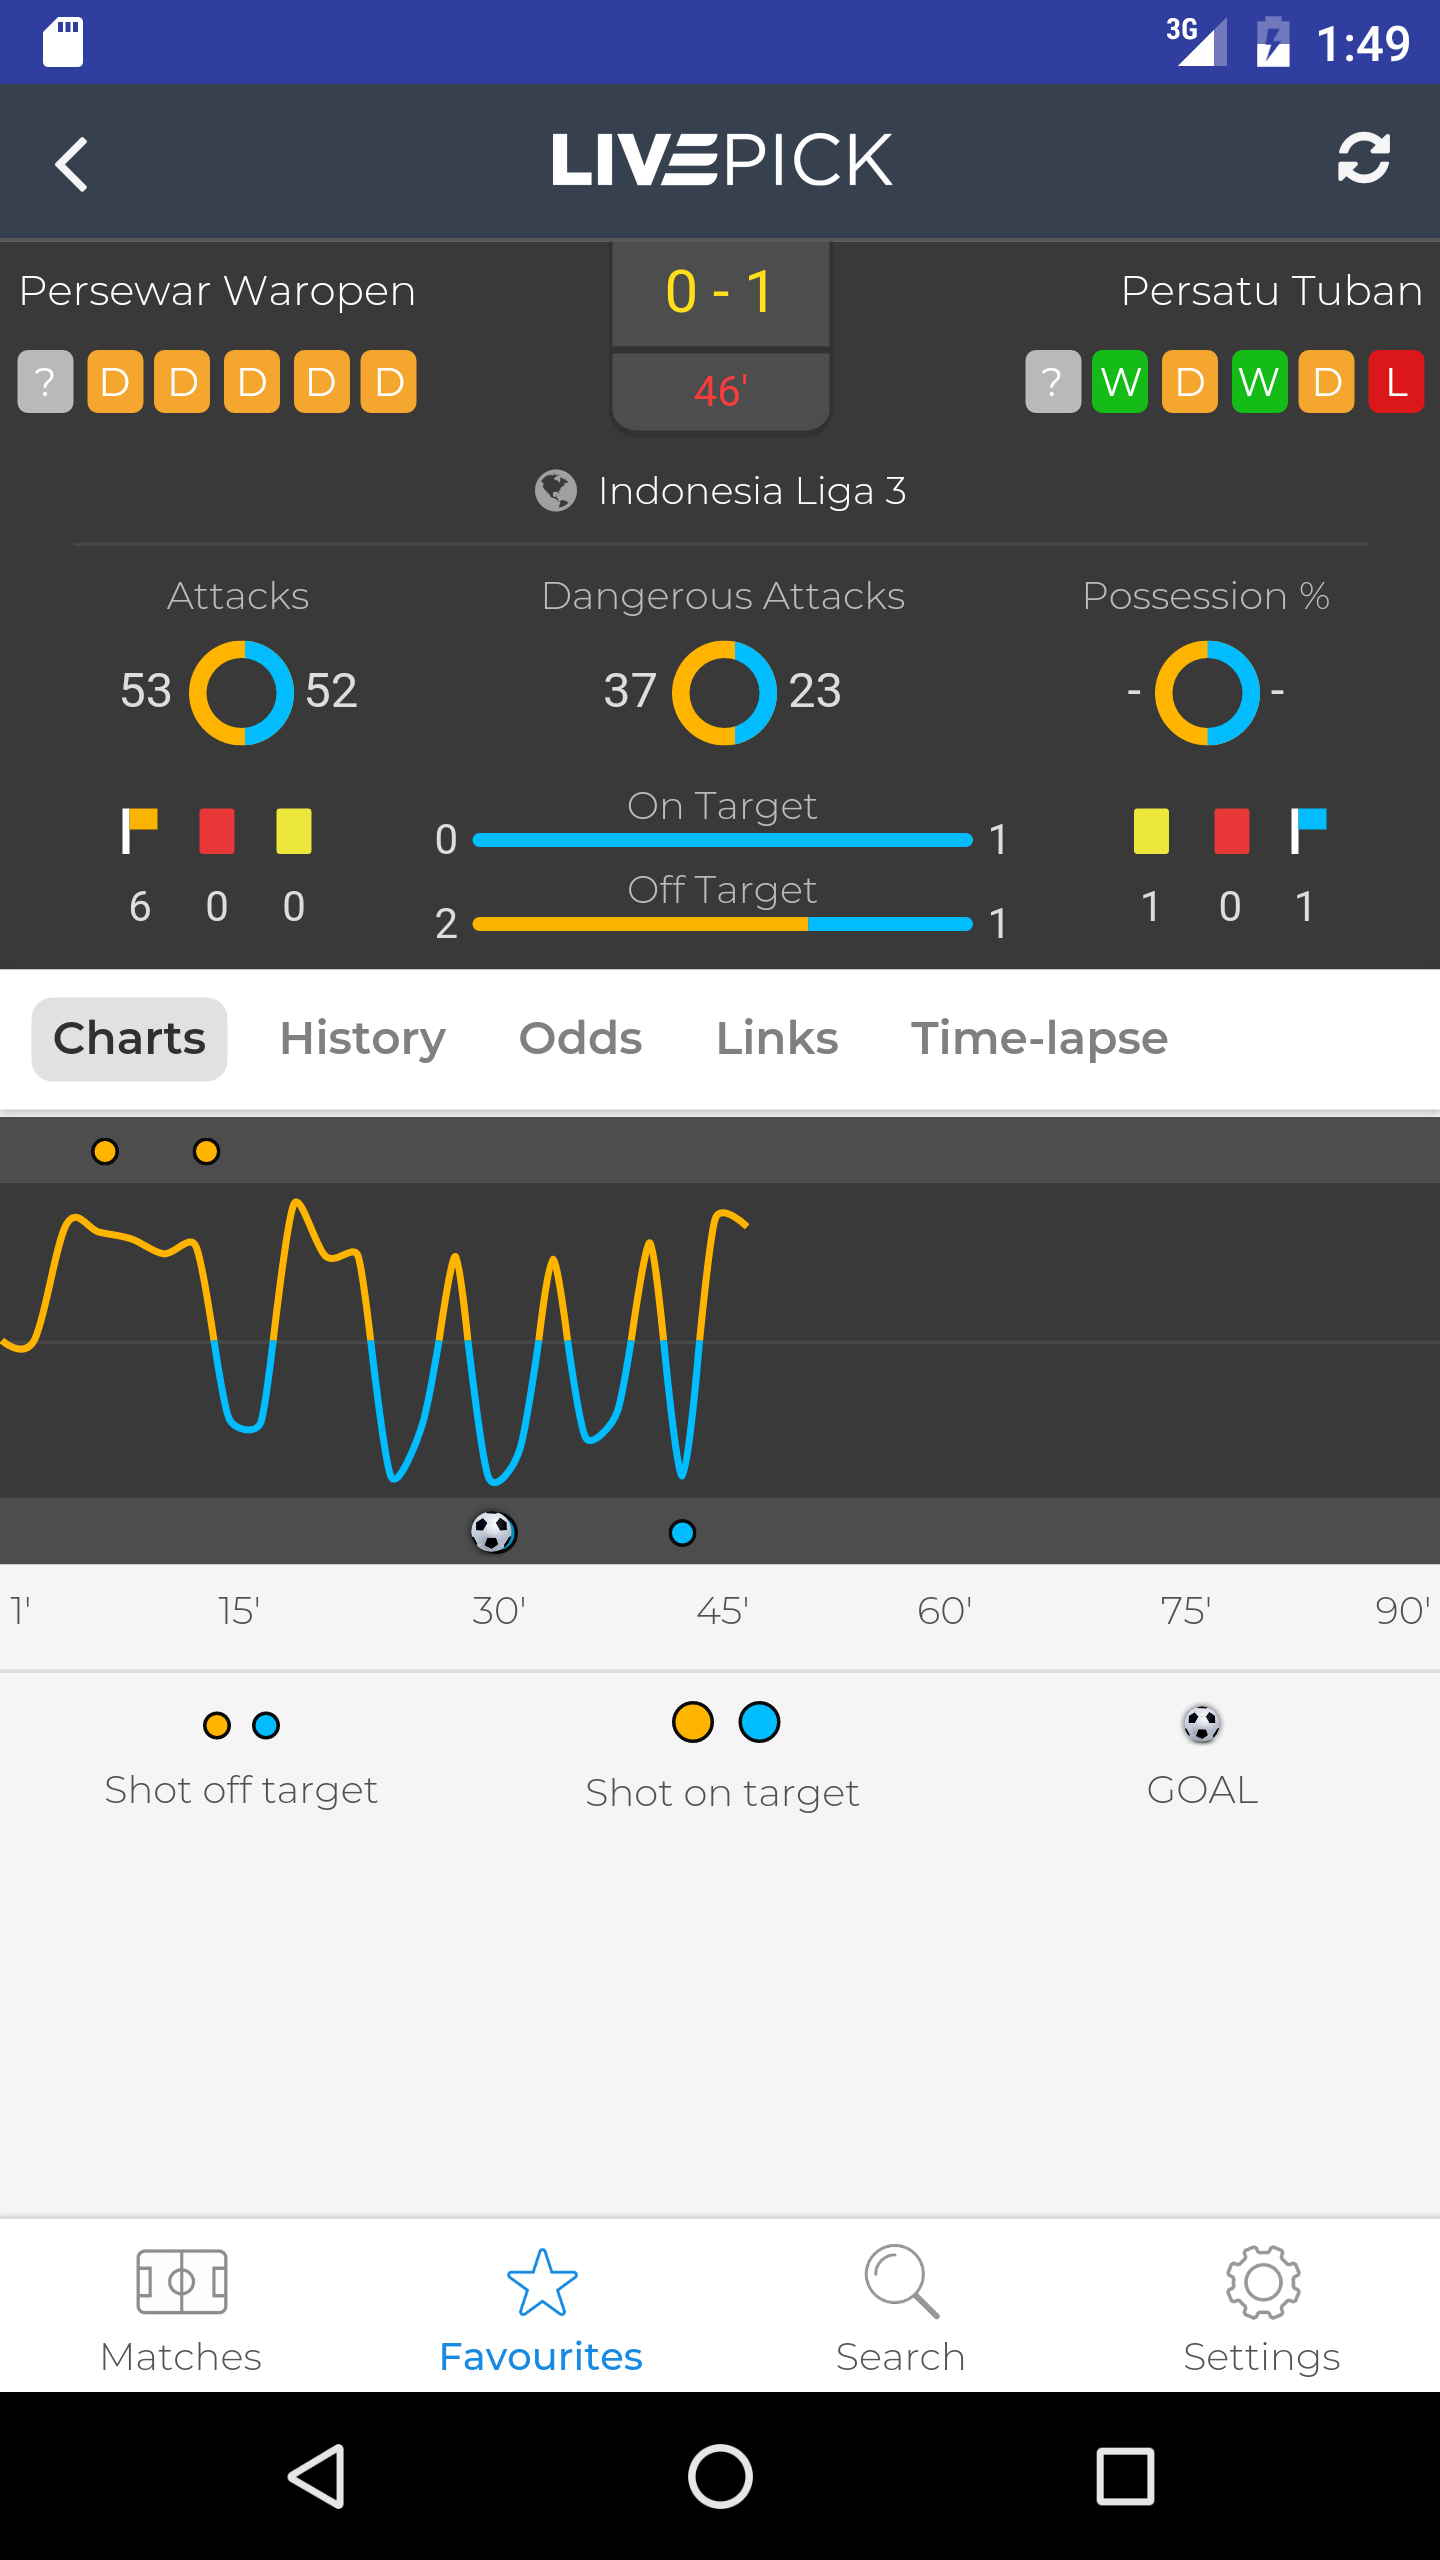
Task: Tap the Attacks donut chart
Action: click(x=241, y=692)
